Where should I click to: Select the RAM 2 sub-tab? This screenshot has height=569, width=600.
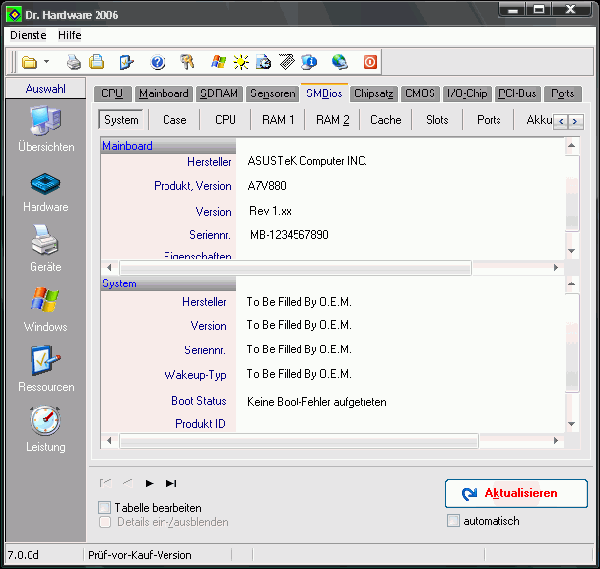click(333, 120)
